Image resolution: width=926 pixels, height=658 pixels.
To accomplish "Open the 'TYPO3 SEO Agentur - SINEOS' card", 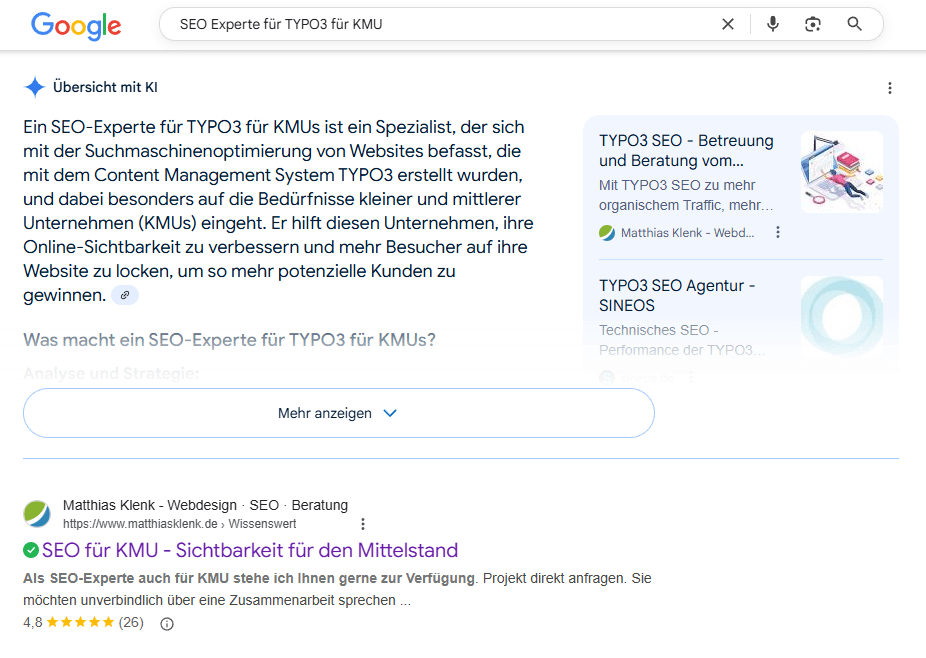I will (677, 295).
